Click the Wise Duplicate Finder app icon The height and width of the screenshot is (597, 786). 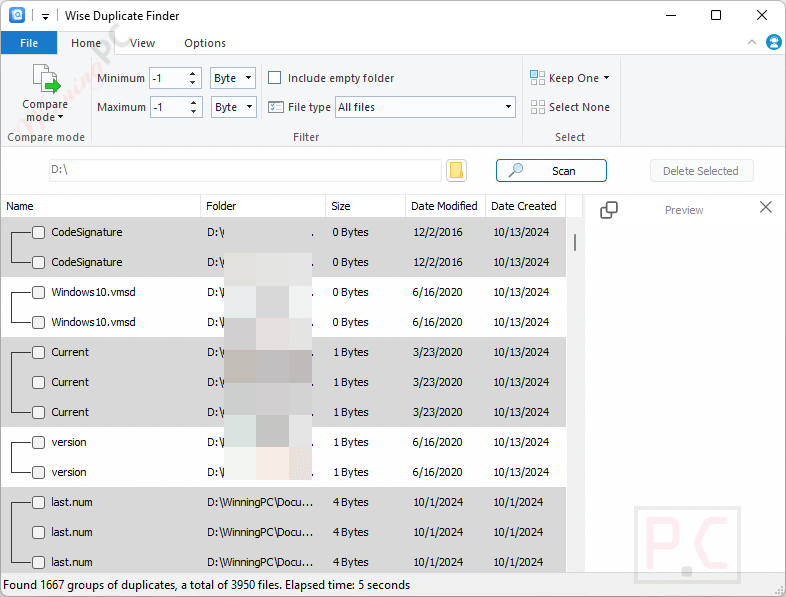coord(17,15)
